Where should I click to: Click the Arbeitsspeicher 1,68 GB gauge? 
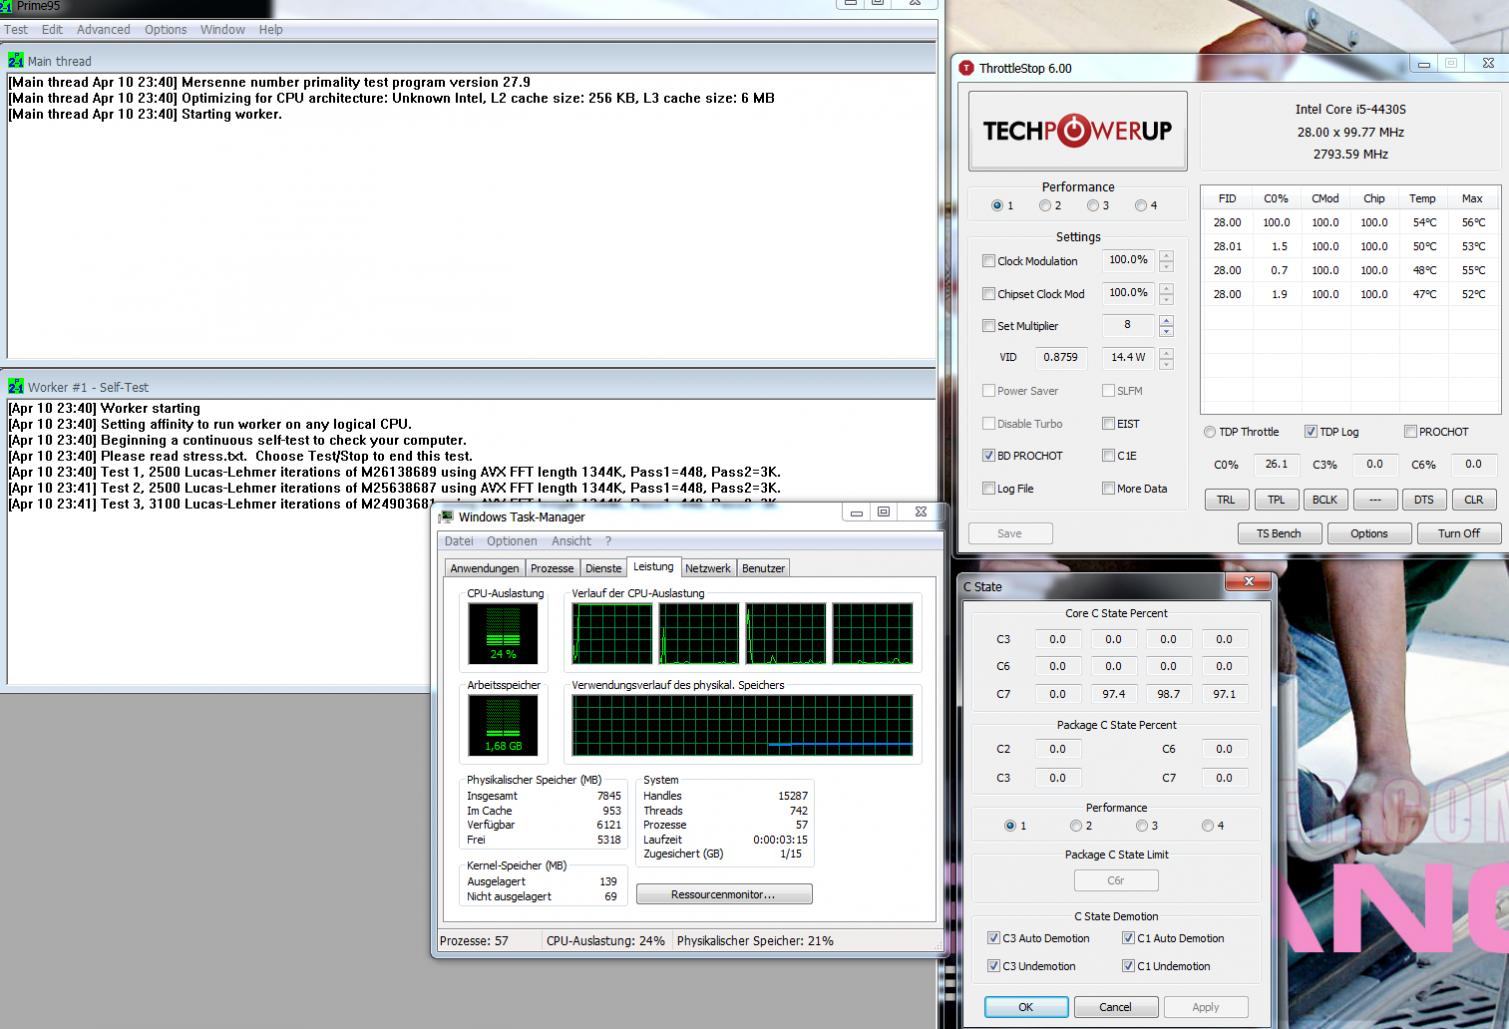tap(503, 725)
